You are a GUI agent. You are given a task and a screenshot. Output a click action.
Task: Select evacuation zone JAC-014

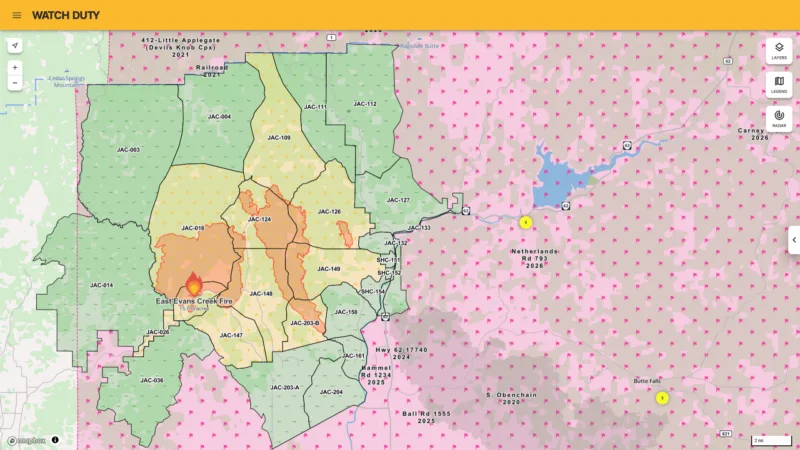[x=102, y=285]
